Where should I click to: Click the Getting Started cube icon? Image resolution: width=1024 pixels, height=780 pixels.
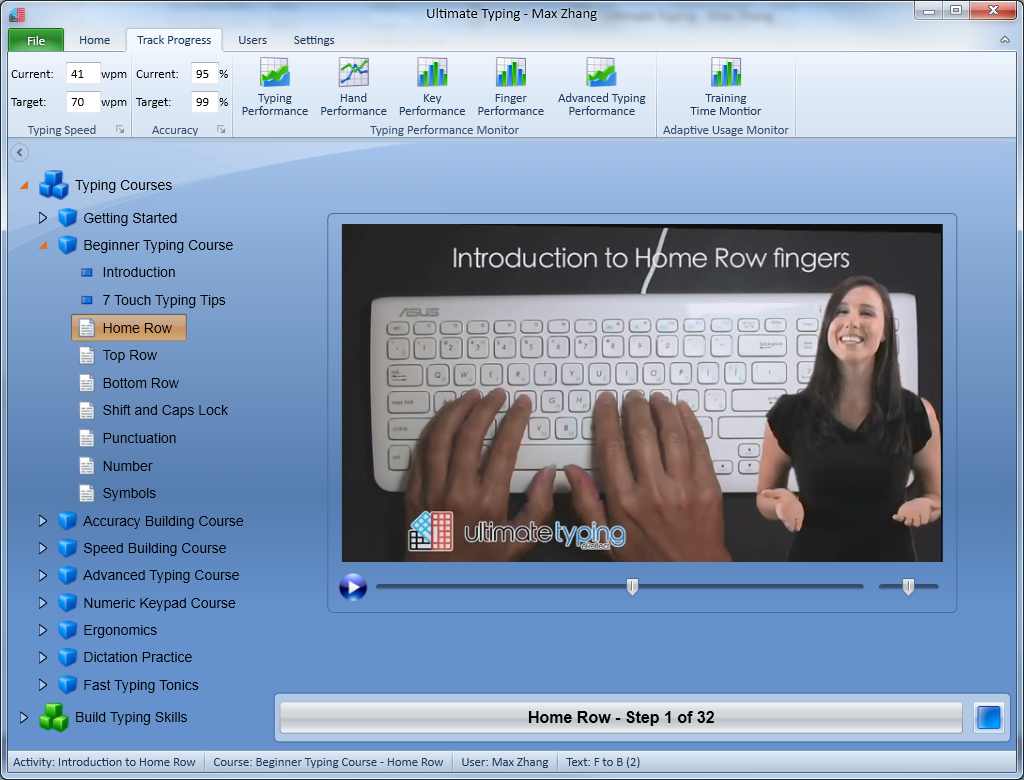point(68,218)
